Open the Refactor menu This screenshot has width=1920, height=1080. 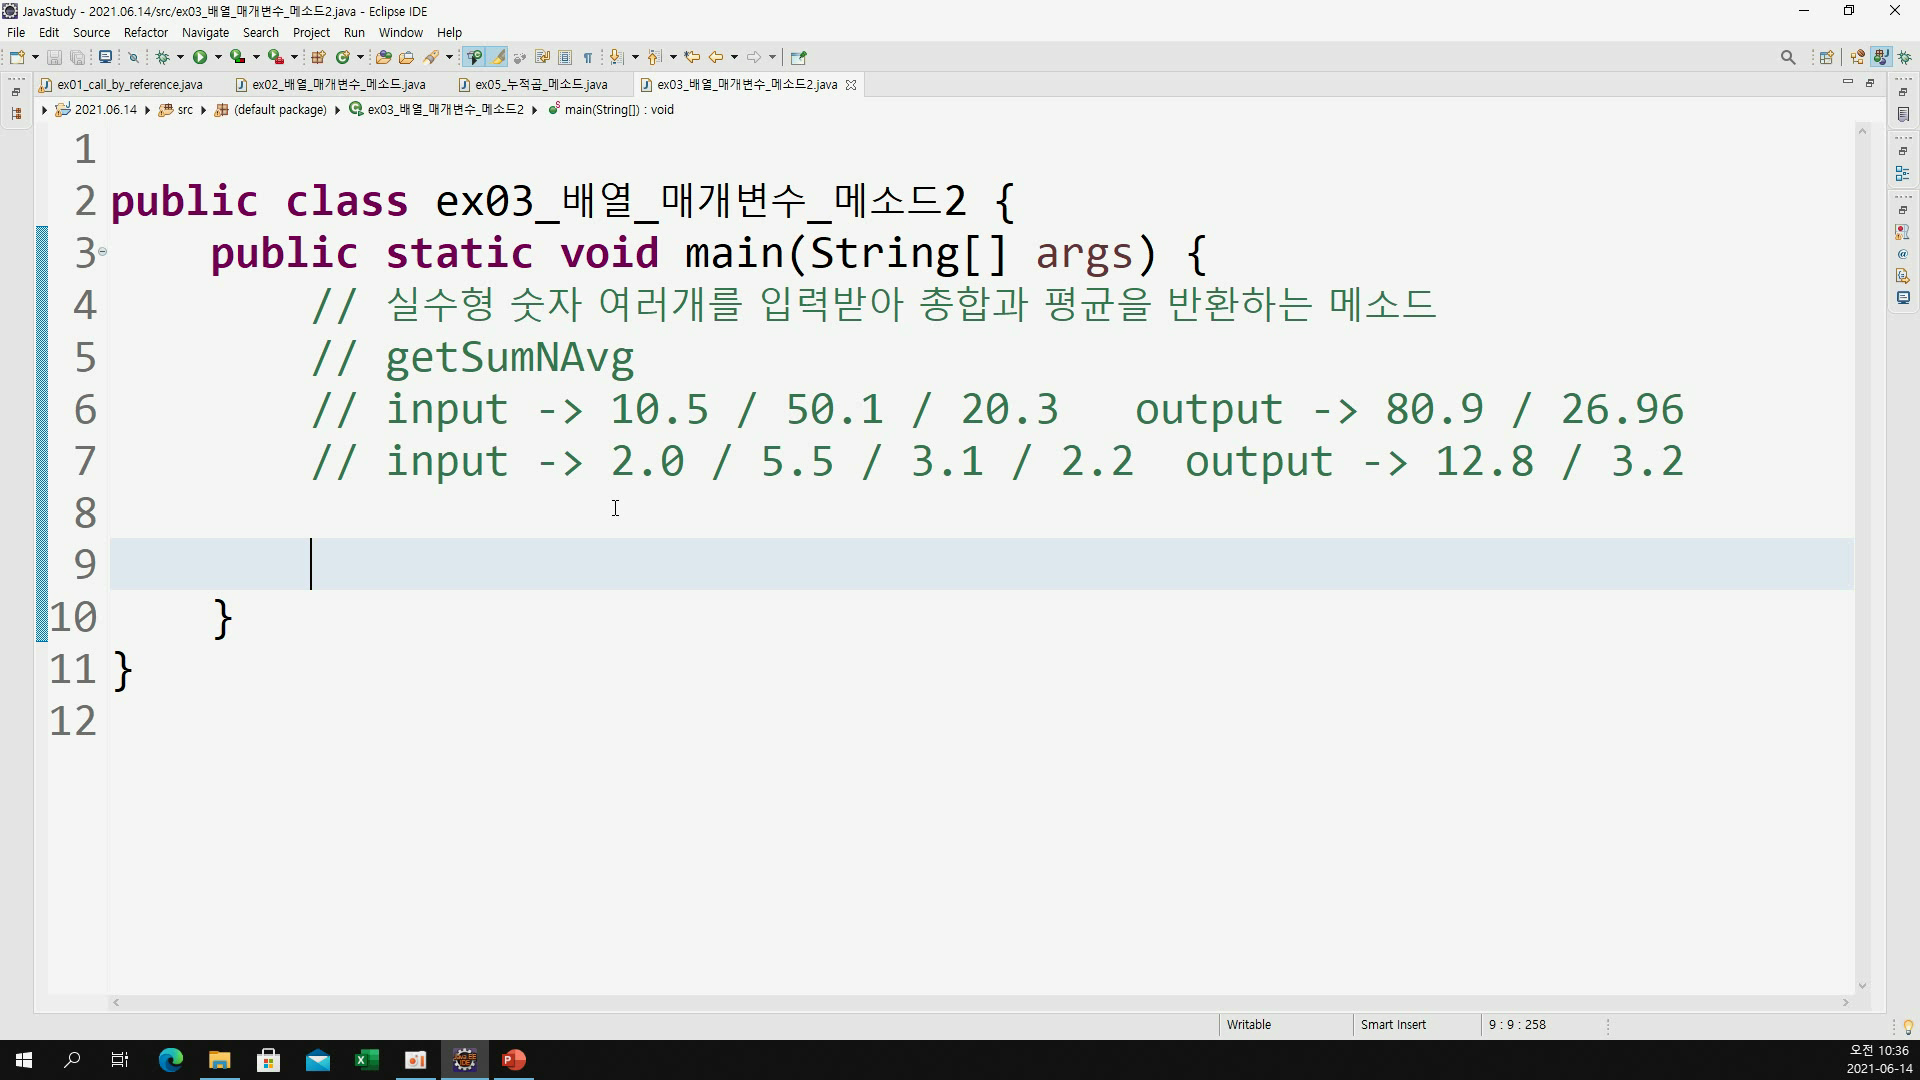(146, 32)
